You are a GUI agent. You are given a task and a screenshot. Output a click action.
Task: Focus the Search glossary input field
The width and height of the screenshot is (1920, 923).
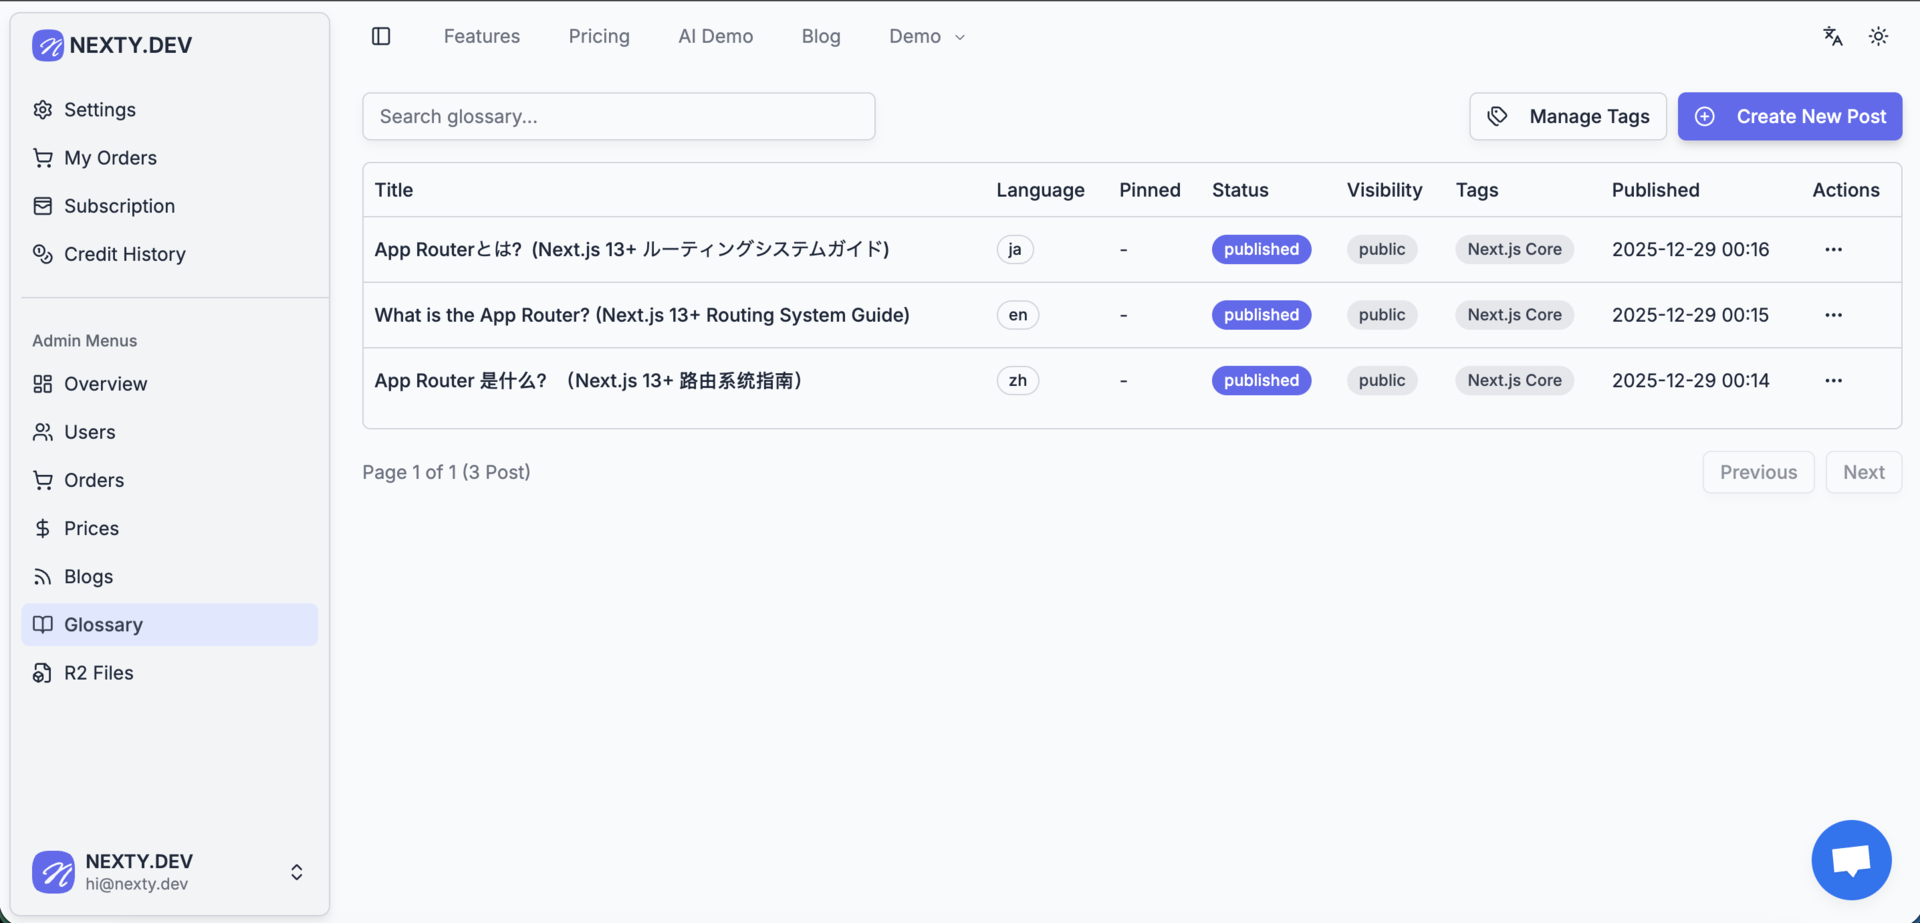(x=618, y=116)
